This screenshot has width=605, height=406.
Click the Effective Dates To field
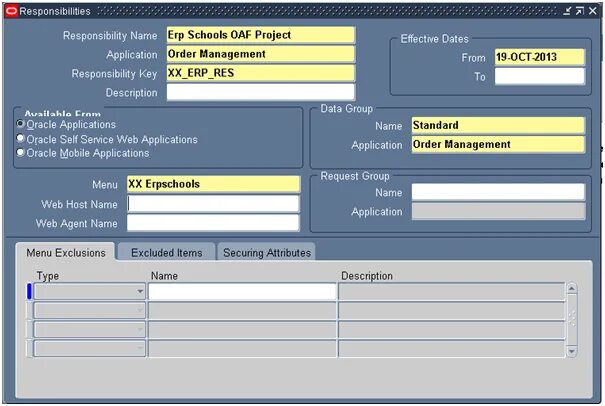540,76
